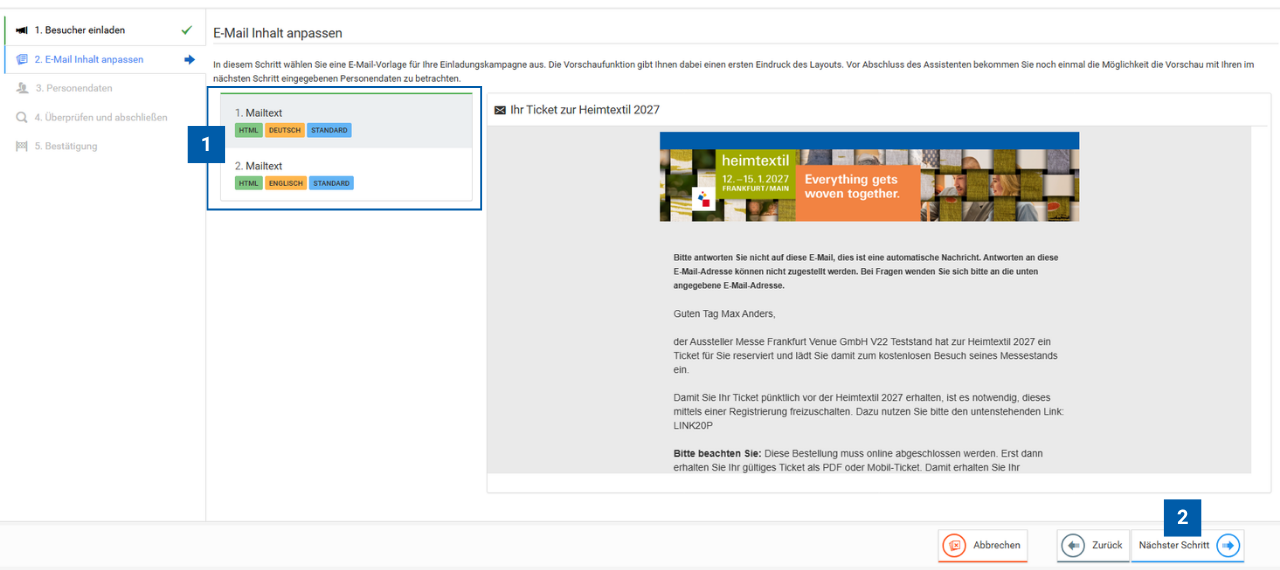1280x570 pixels.
Task: Click the HTML tag on 2. Mailtext
Action: (x=249, y=183)
